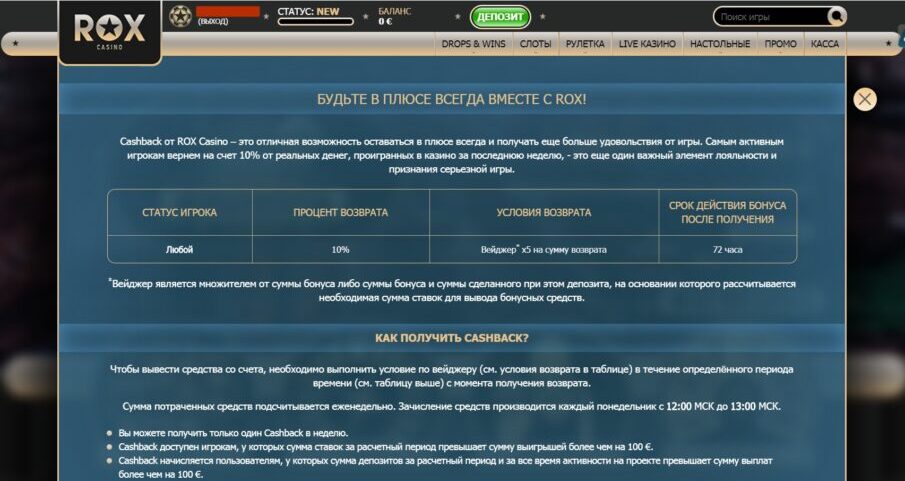
Task: Click the Вейджер x5 table cell
Action: [544, 249]
